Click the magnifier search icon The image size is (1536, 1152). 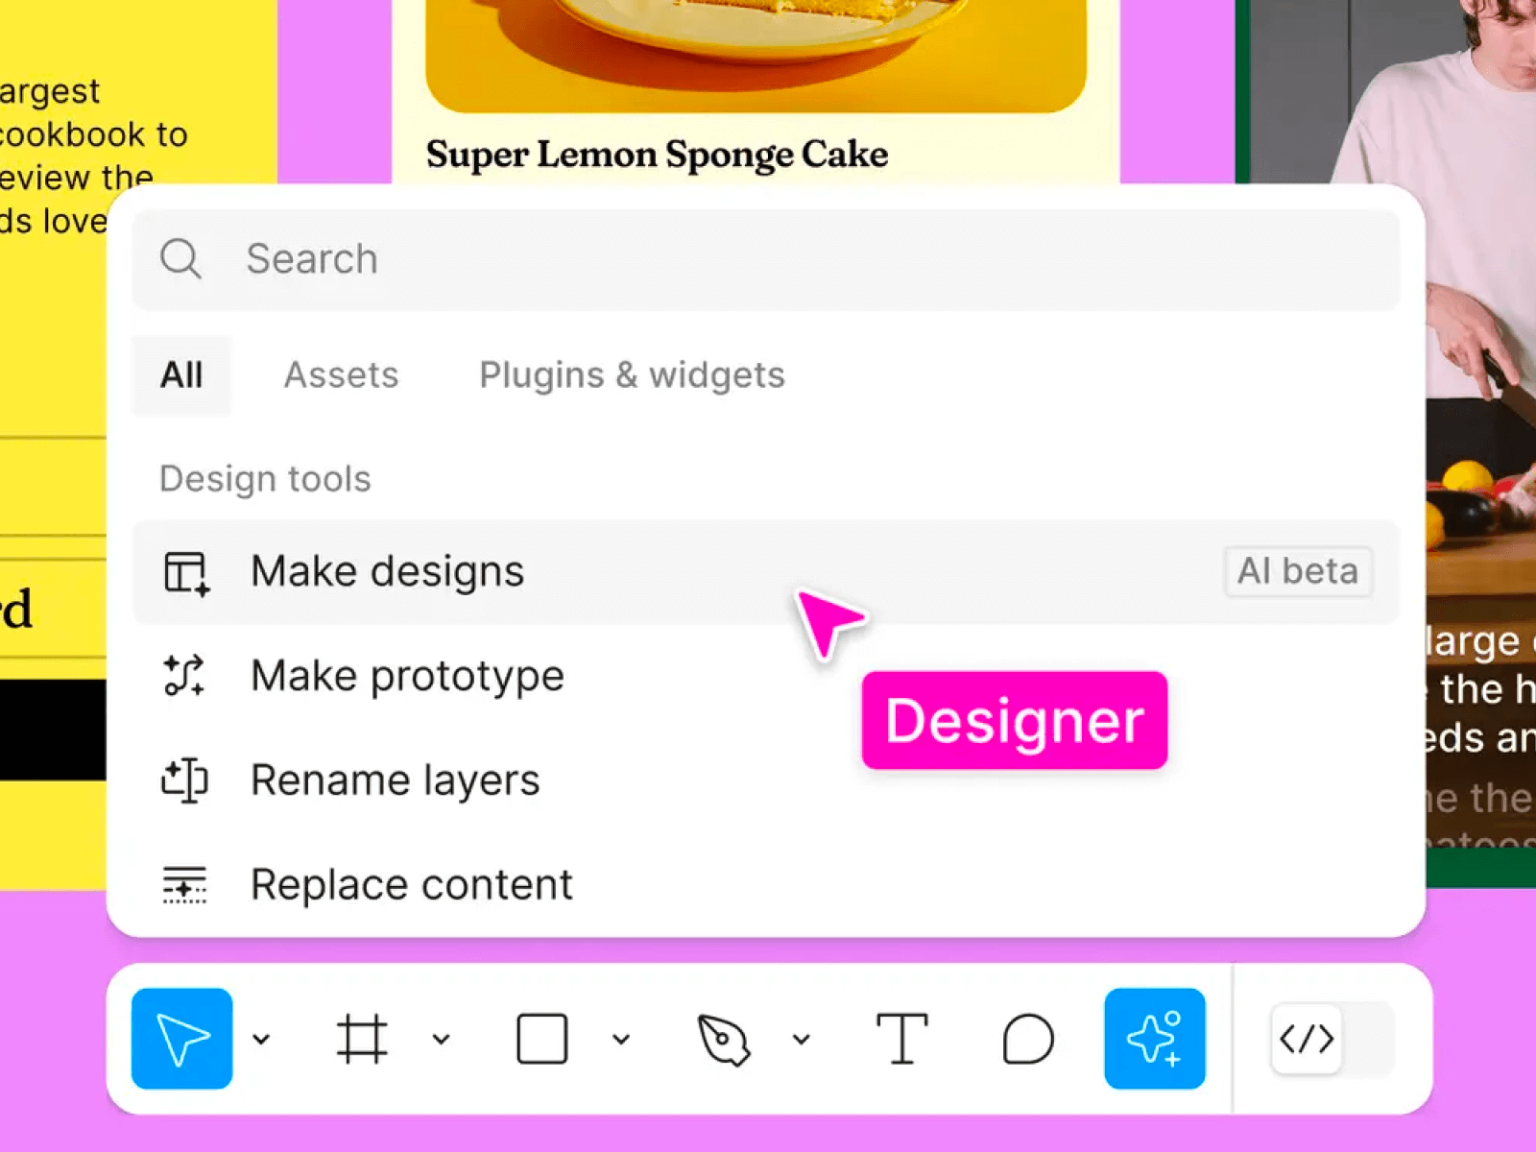click(x=181, y=259)
